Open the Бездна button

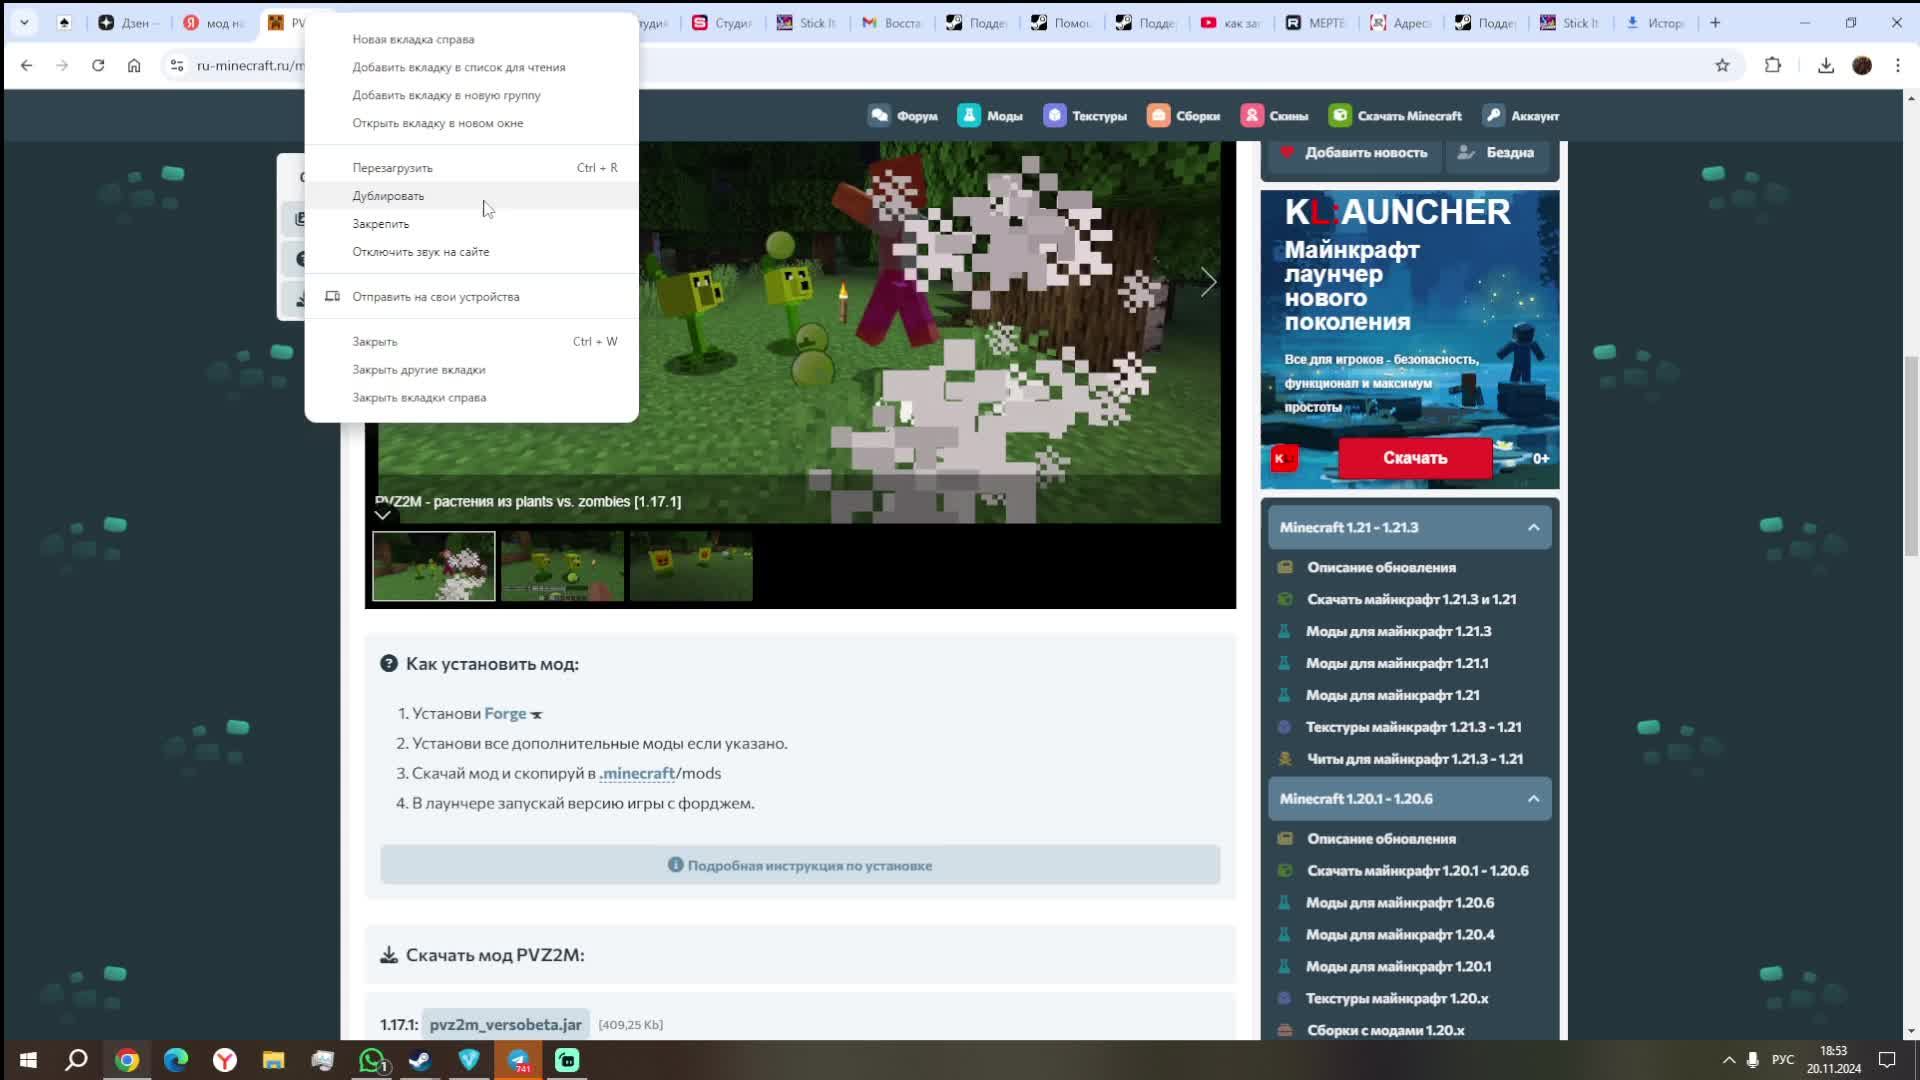coord(1497,153)
